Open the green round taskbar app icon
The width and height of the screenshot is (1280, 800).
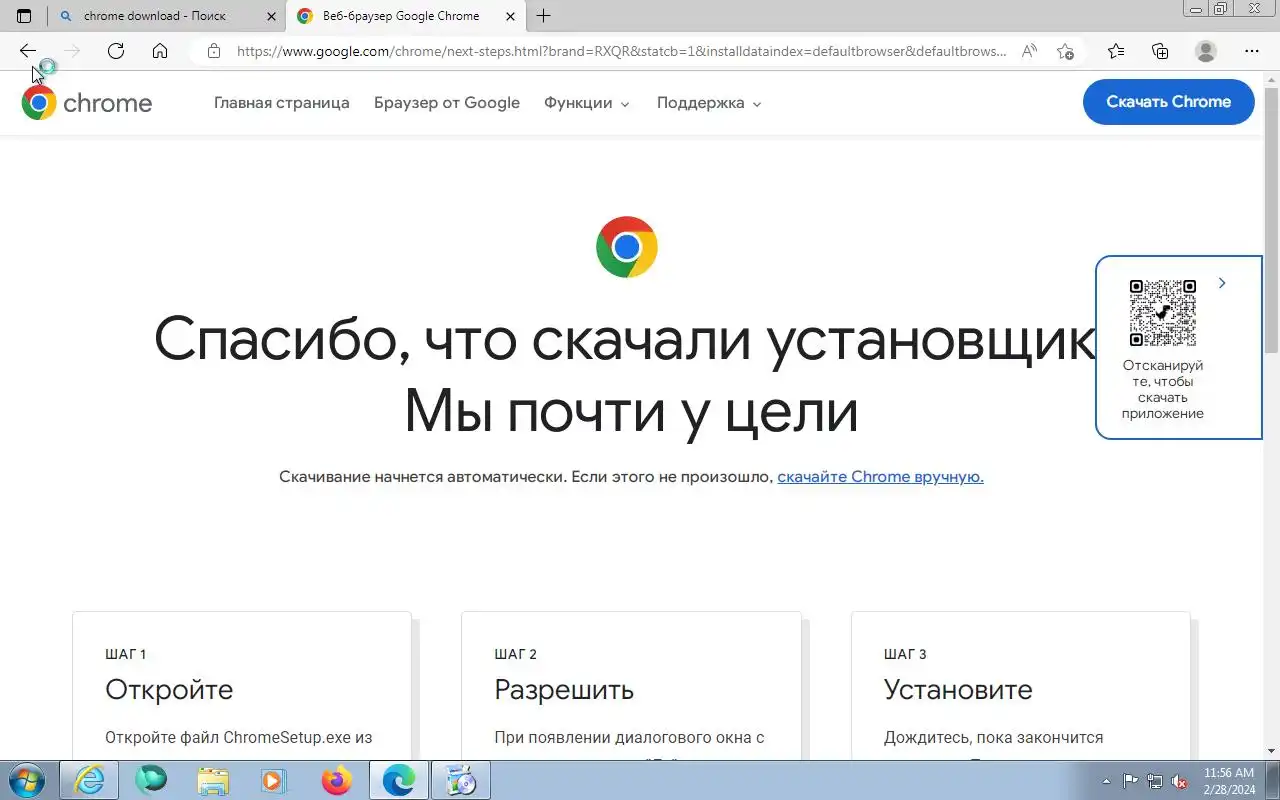coord(151,780)
